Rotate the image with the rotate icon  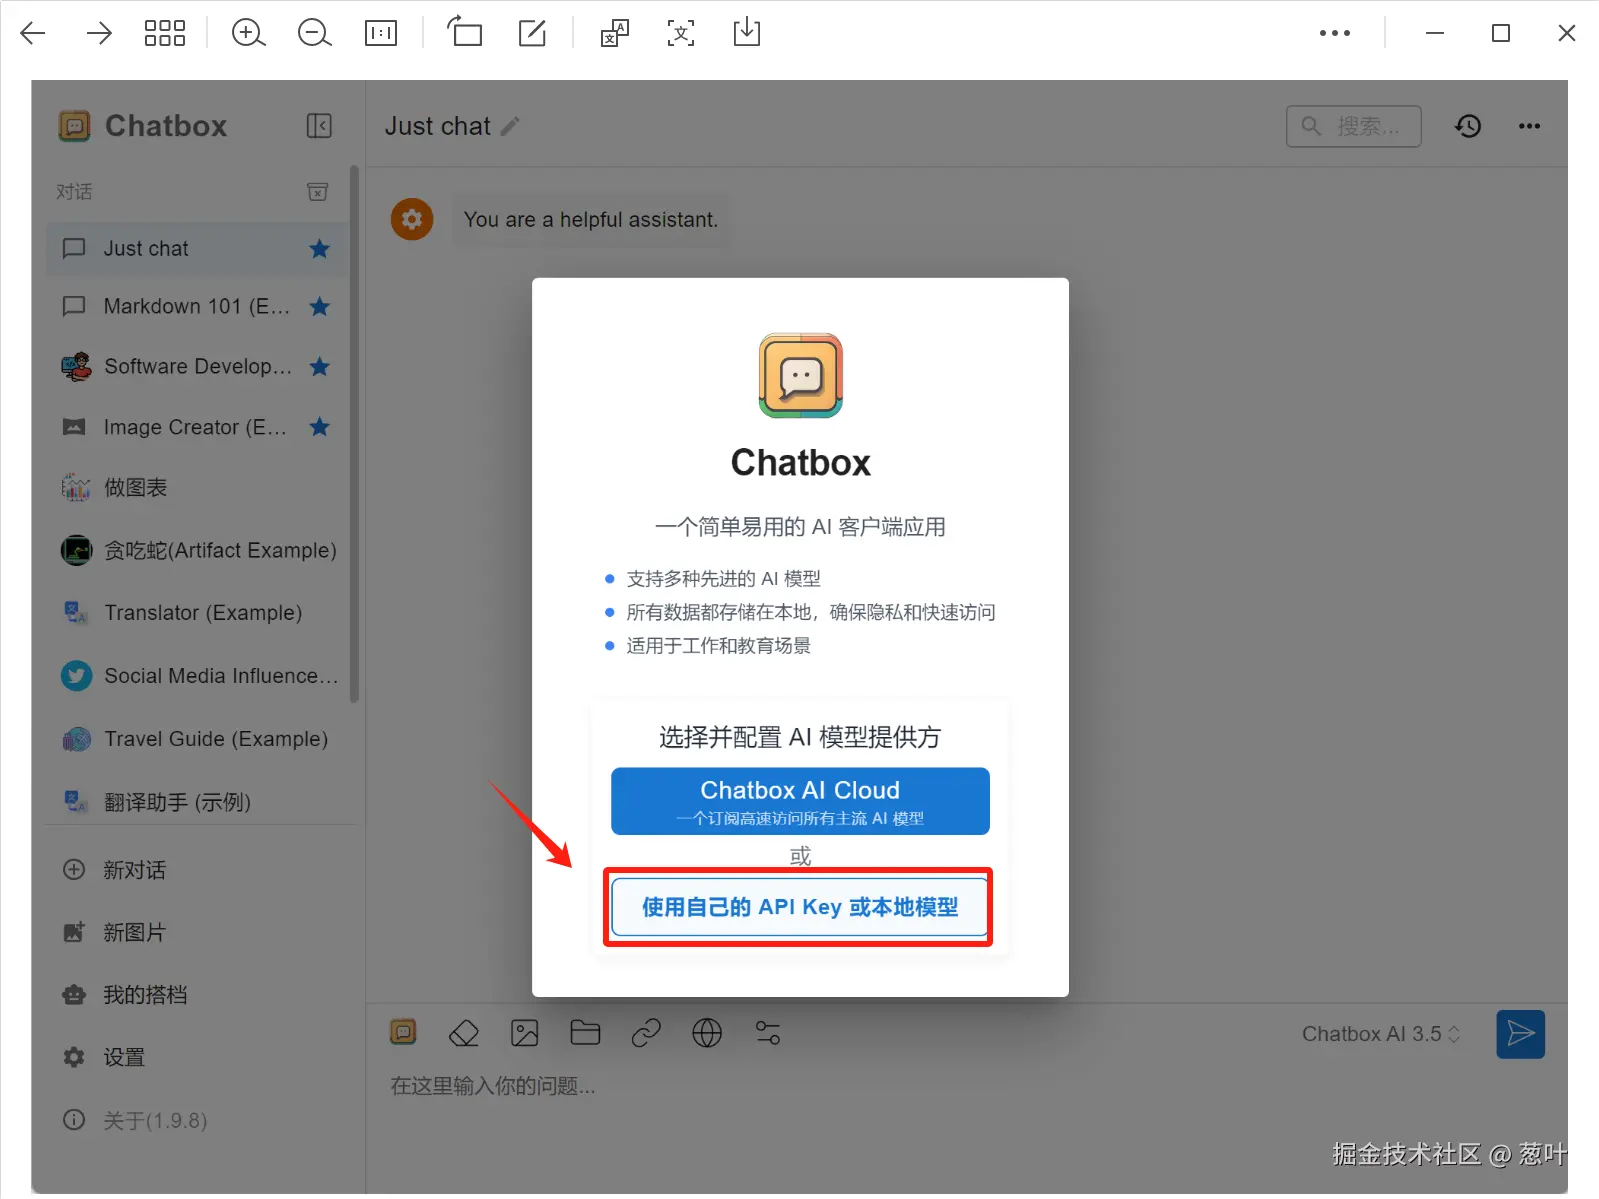[464, 32]
